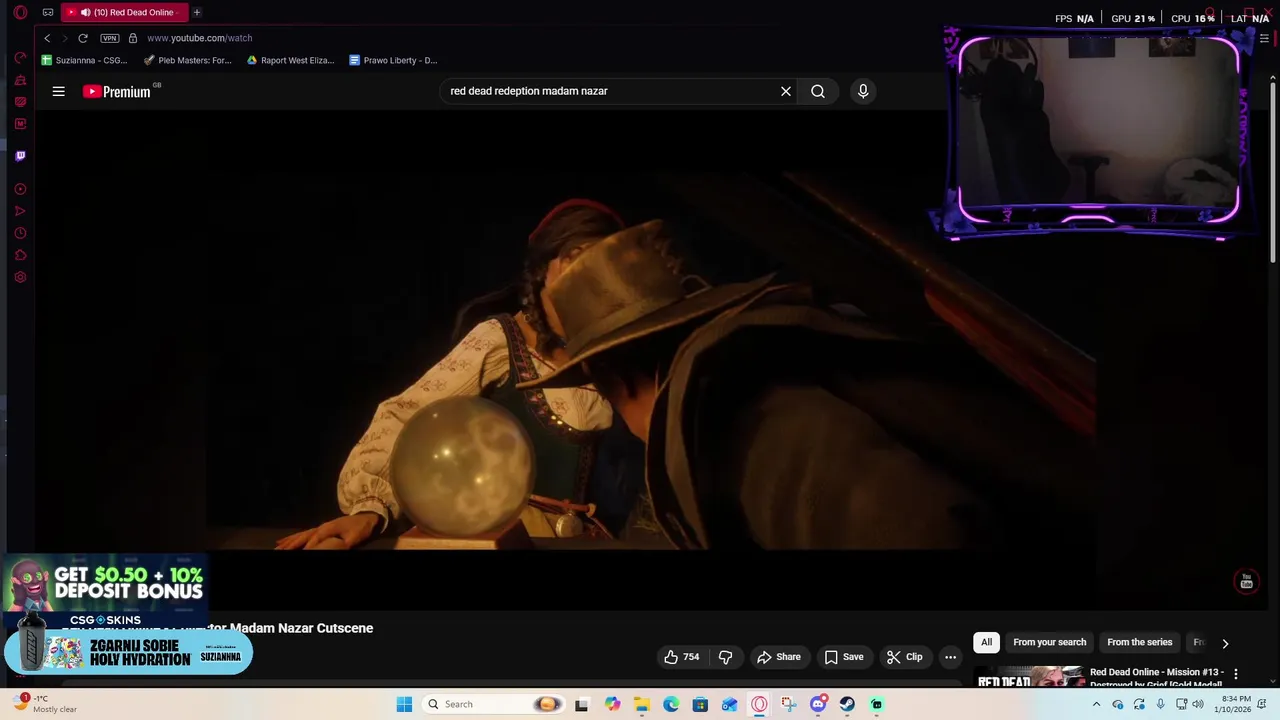Open the Opera GX main menu logo
Image resolution: width=1280 pixels, height=720 pixels.
pyautogui.click(x=20, y=12)
